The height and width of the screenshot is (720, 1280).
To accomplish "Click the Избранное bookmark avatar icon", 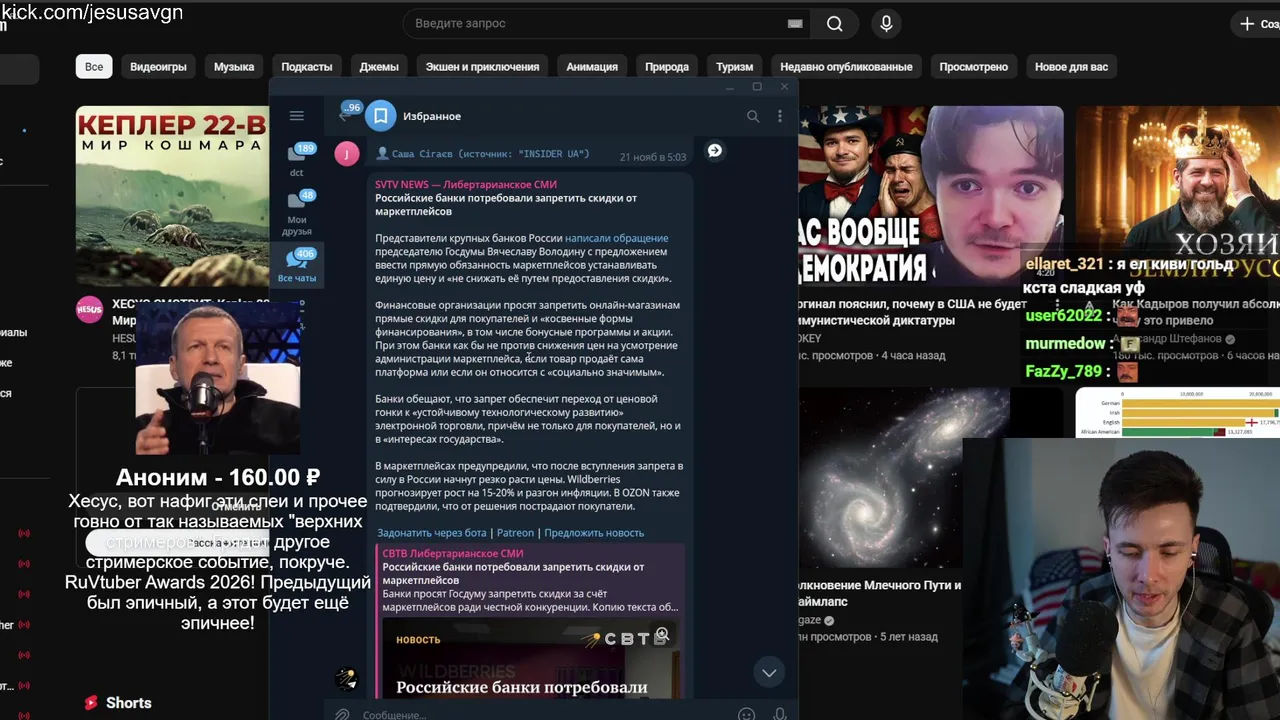I will (380, 116).
